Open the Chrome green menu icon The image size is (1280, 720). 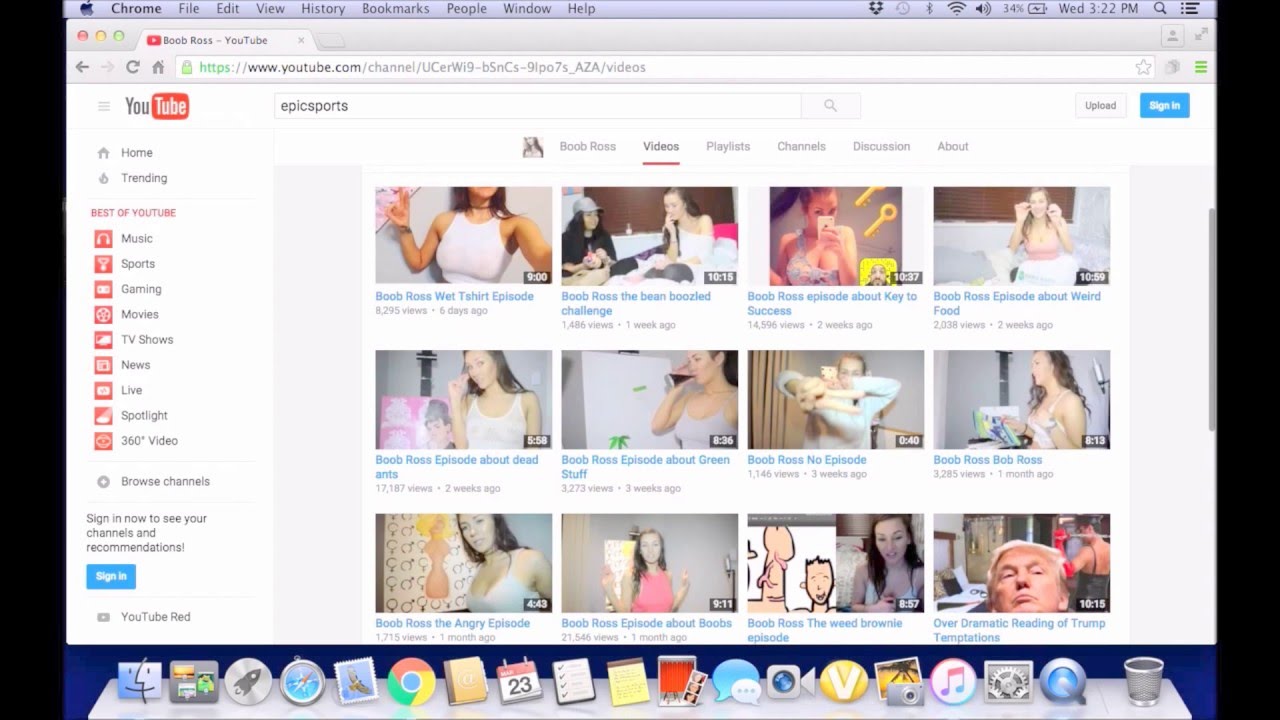pos(1200,67)
